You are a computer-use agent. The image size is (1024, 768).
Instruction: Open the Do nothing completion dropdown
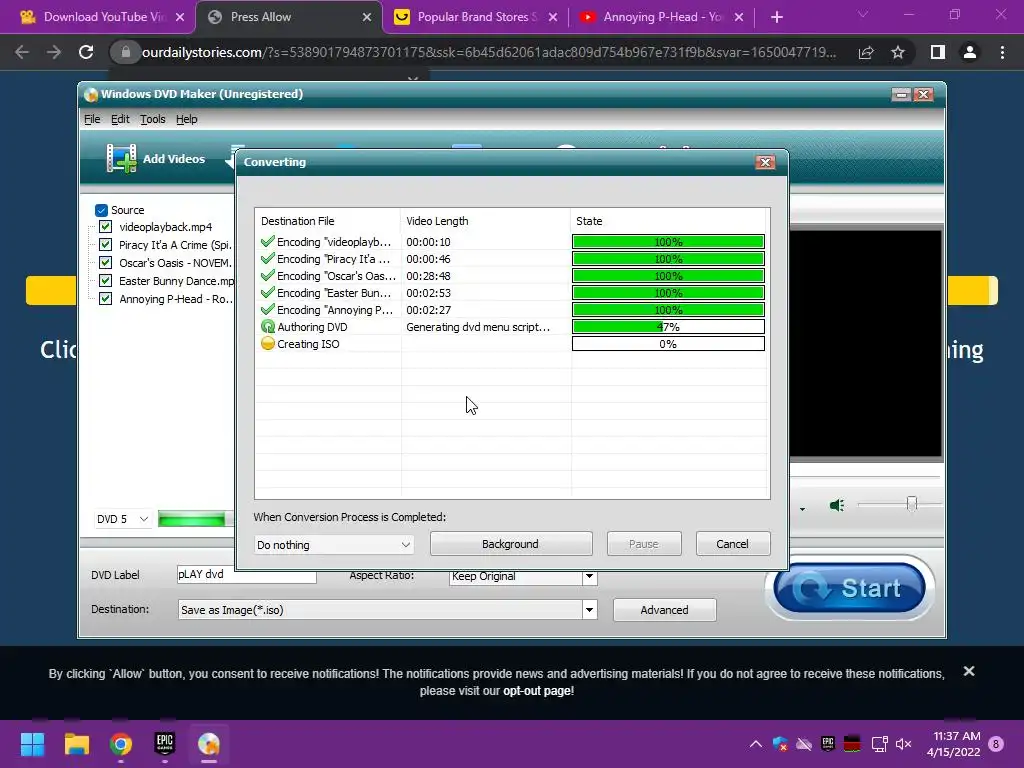coord(334,545)
